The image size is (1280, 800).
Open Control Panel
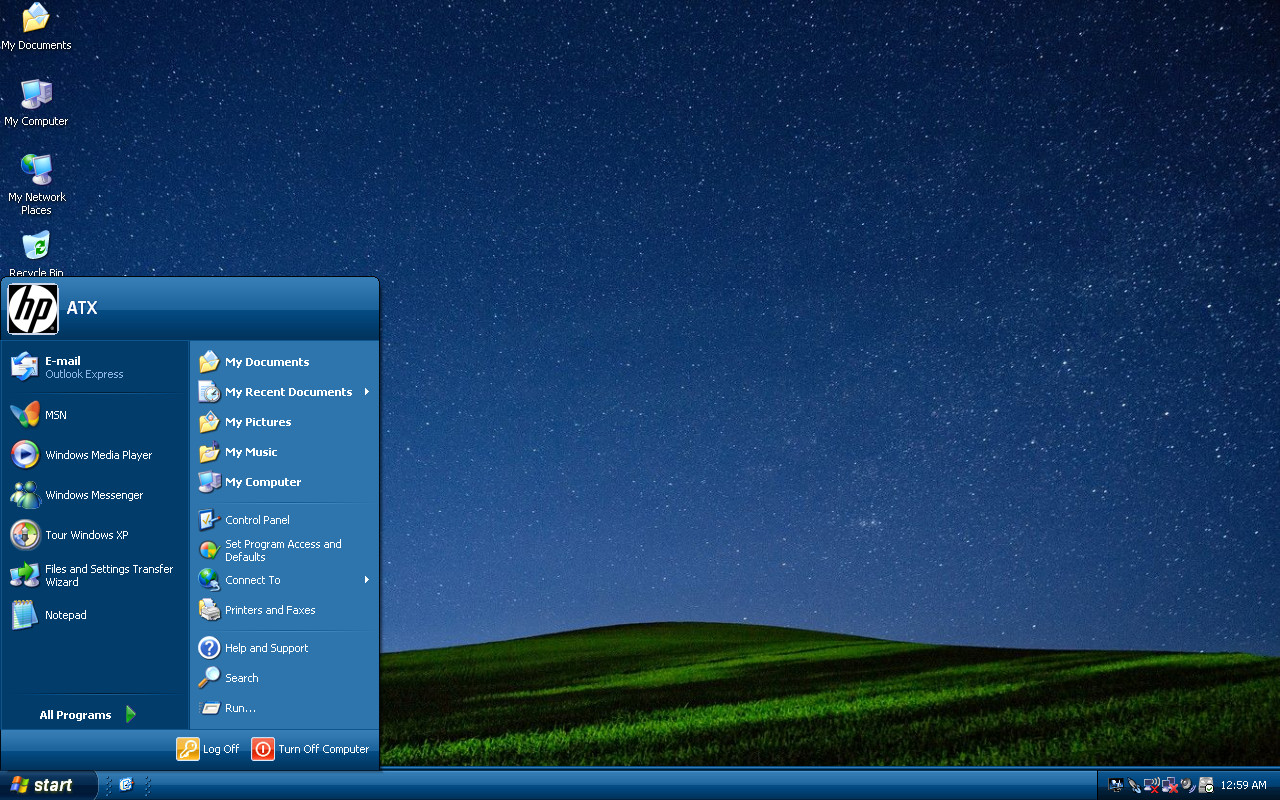point(284,520)
